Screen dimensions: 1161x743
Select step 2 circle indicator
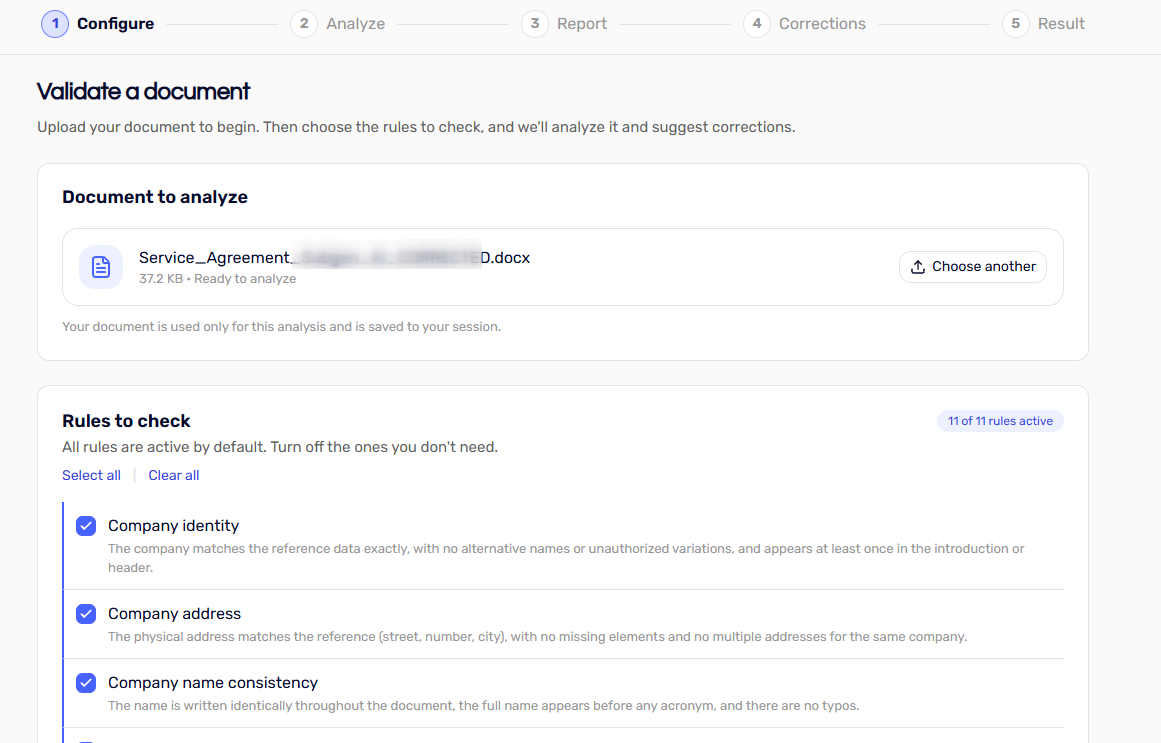[x=304, y=24]
